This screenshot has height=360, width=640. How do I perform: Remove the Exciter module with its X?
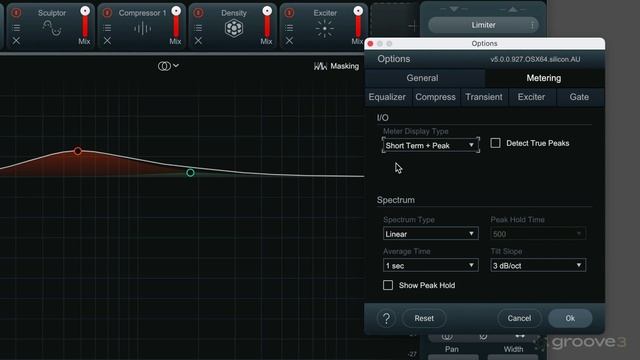(x=289, y=41)
